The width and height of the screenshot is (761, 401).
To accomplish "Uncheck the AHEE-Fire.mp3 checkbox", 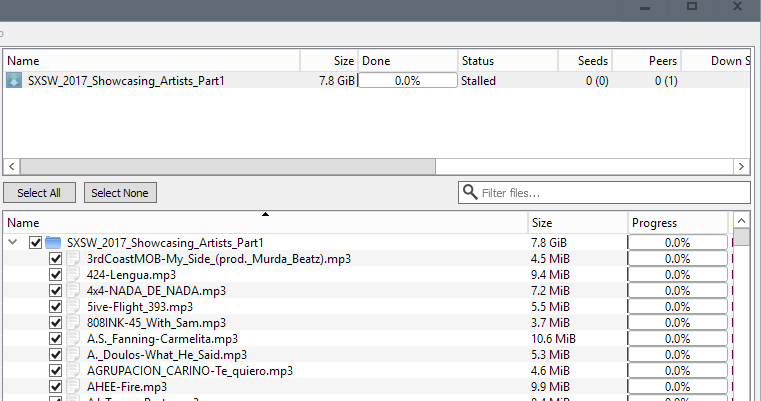I will 55,387.
